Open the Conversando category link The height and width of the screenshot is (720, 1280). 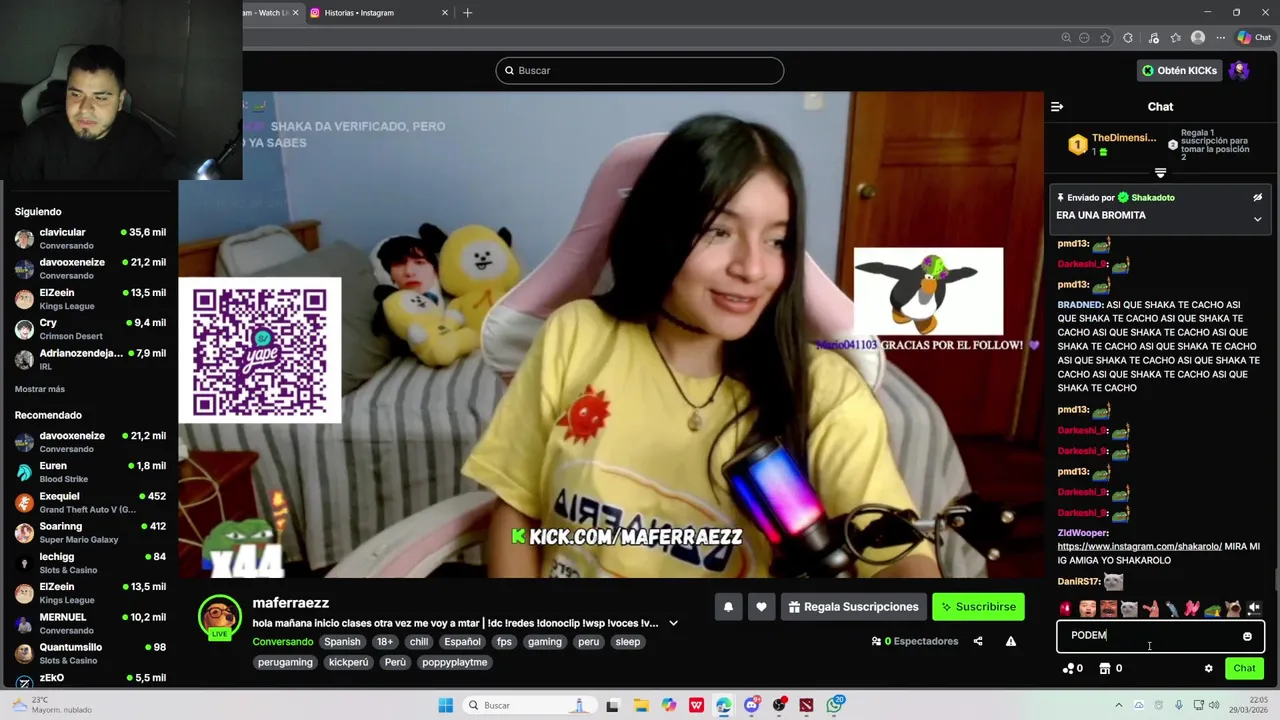[282, 642]
